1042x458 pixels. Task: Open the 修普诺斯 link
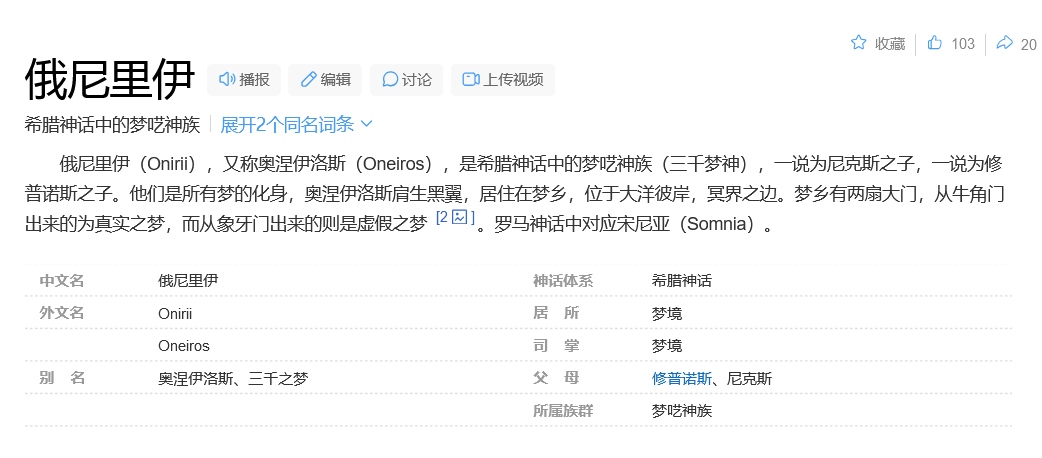coord(682,379)
